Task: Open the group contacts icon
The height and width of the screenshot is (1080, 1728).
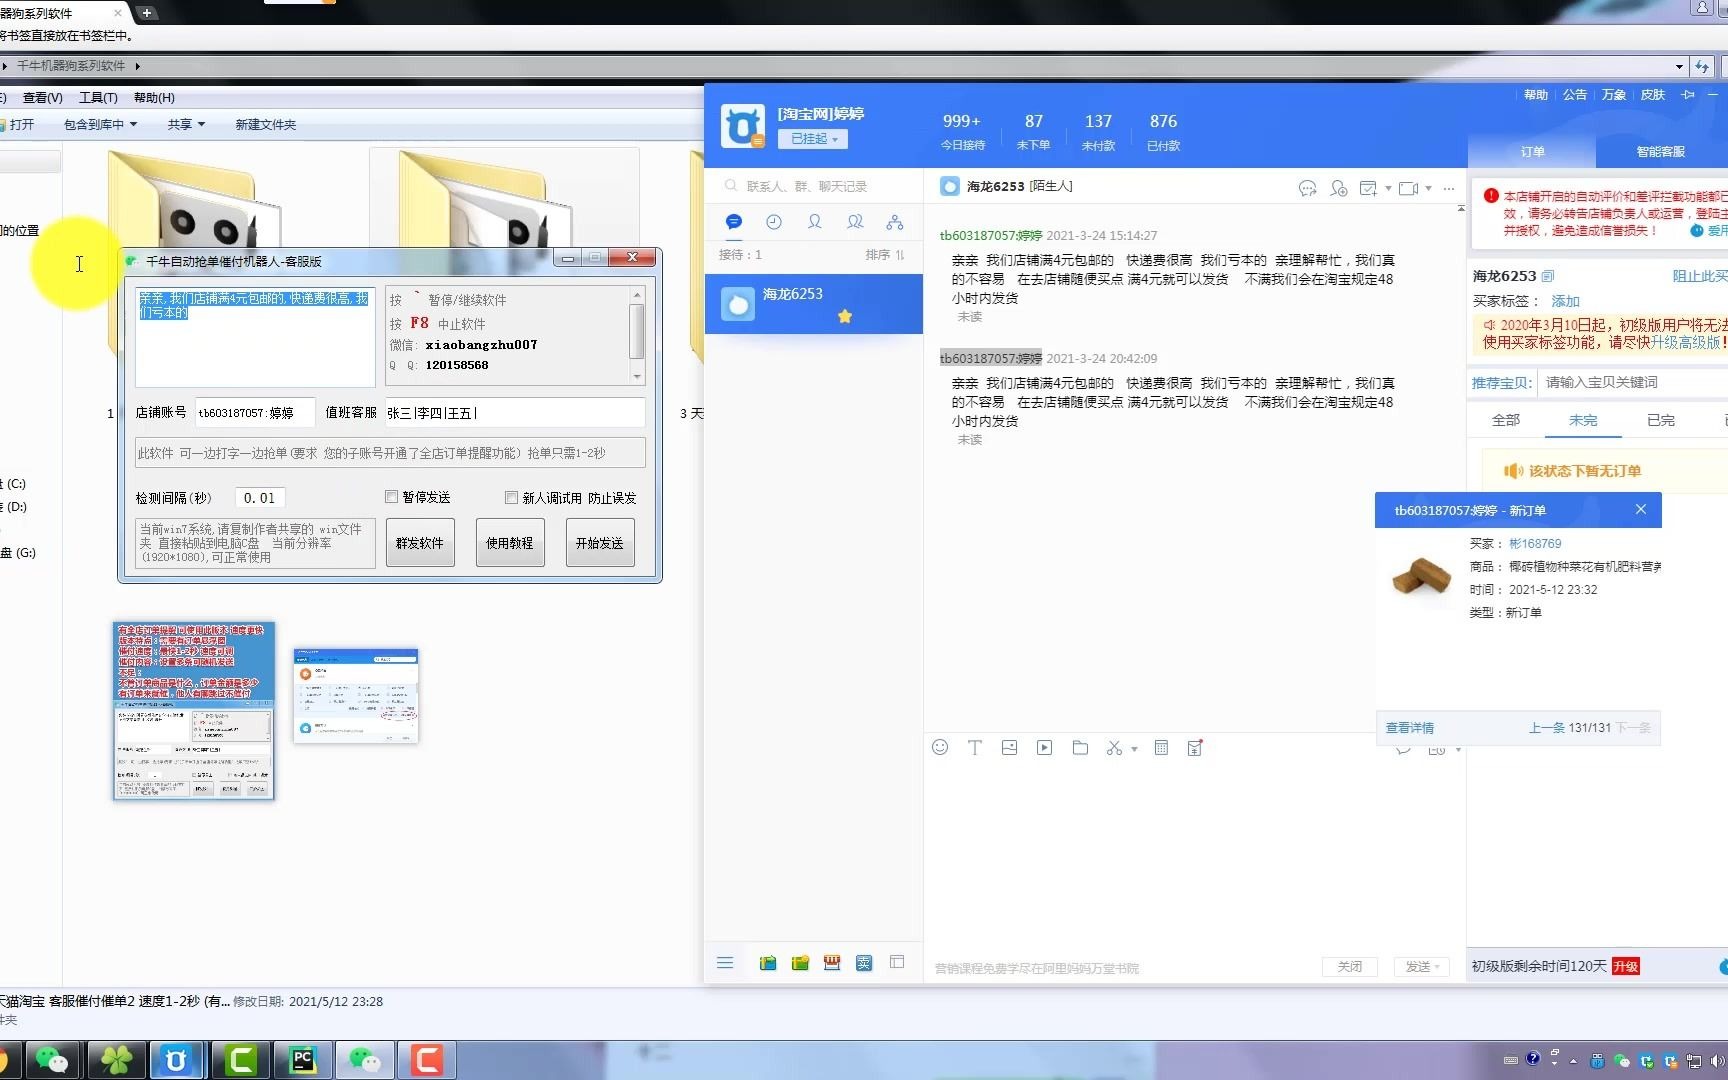Action: point(855,222)
